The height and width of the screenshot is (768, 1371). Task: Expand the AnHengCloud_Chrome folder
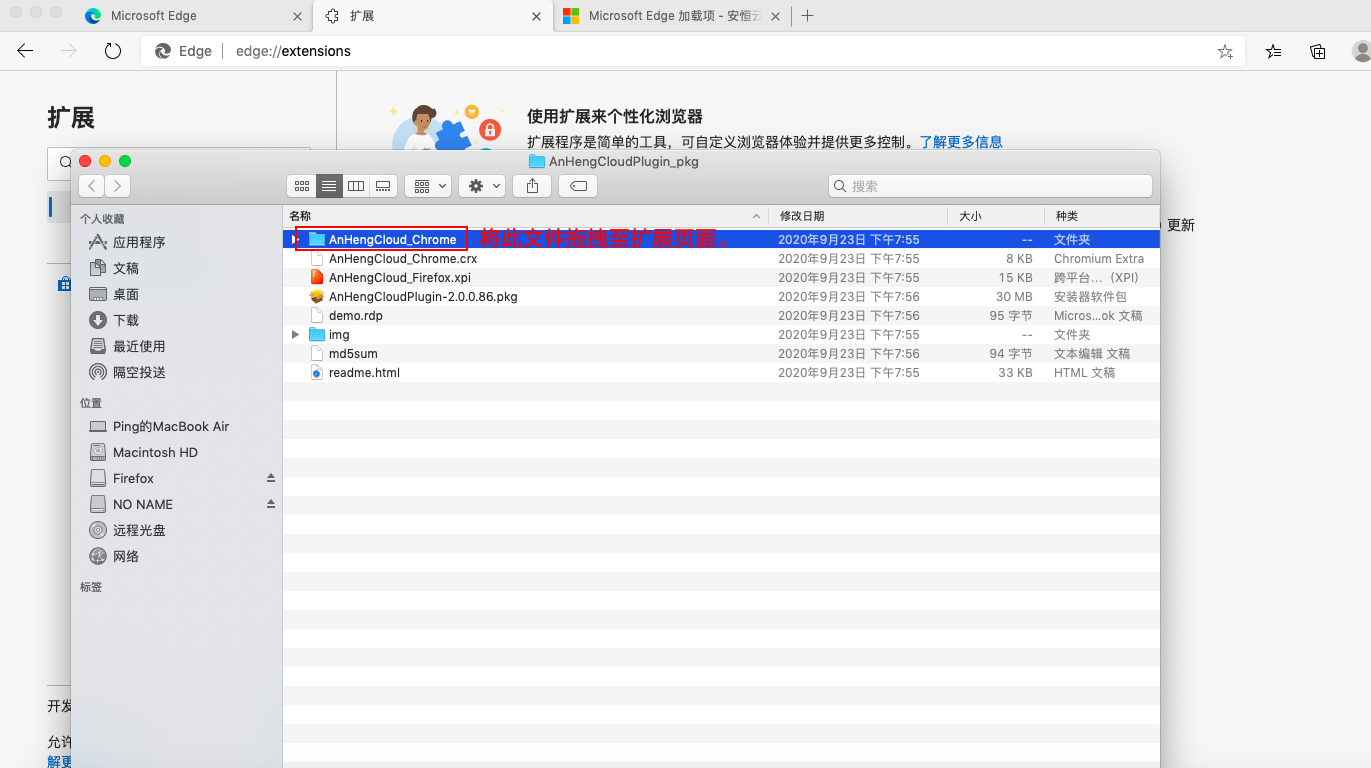click(x=295, y=240)
